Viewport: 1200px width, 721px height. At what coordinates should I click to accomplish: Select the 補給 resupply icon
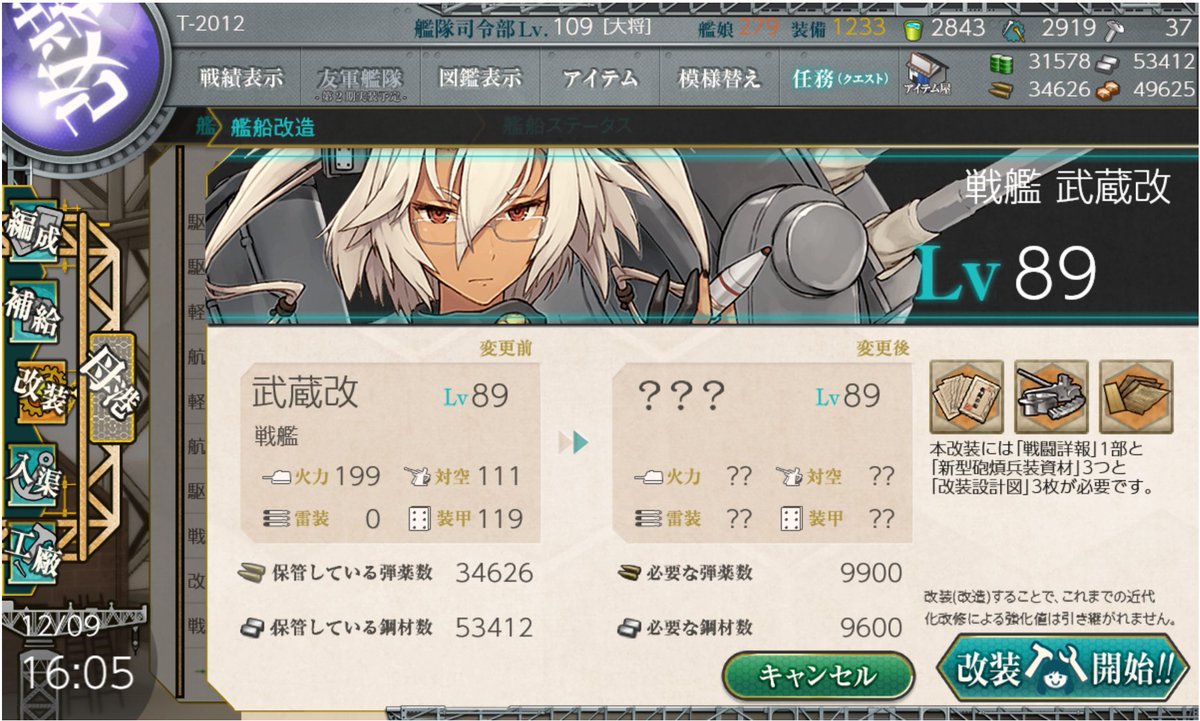point(32,310)
